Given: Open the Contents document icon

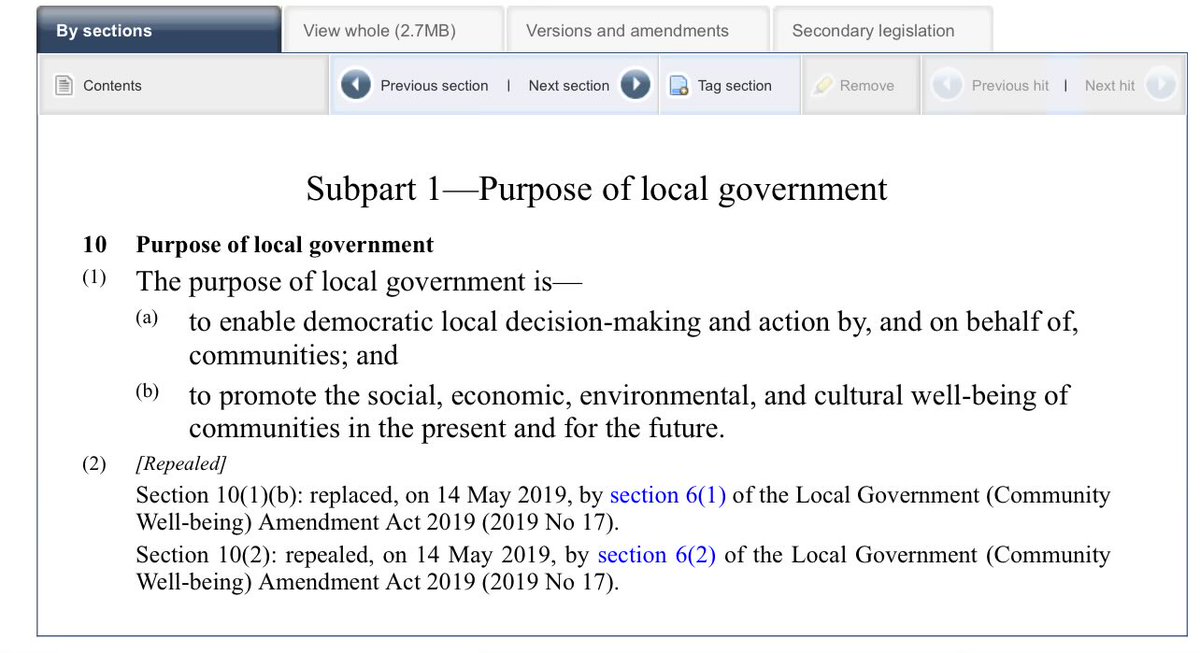Looking at the screenshot, I should click(64, 86).
